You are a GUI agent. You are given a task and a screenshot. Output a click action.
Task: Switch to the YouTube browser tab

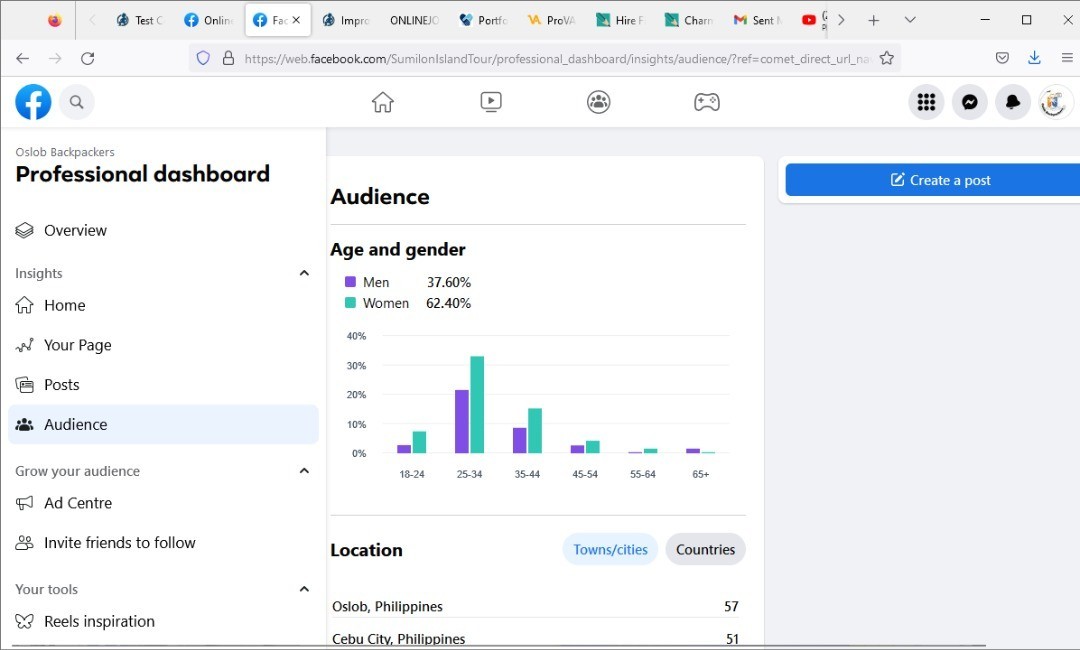(x=809, y=20)
